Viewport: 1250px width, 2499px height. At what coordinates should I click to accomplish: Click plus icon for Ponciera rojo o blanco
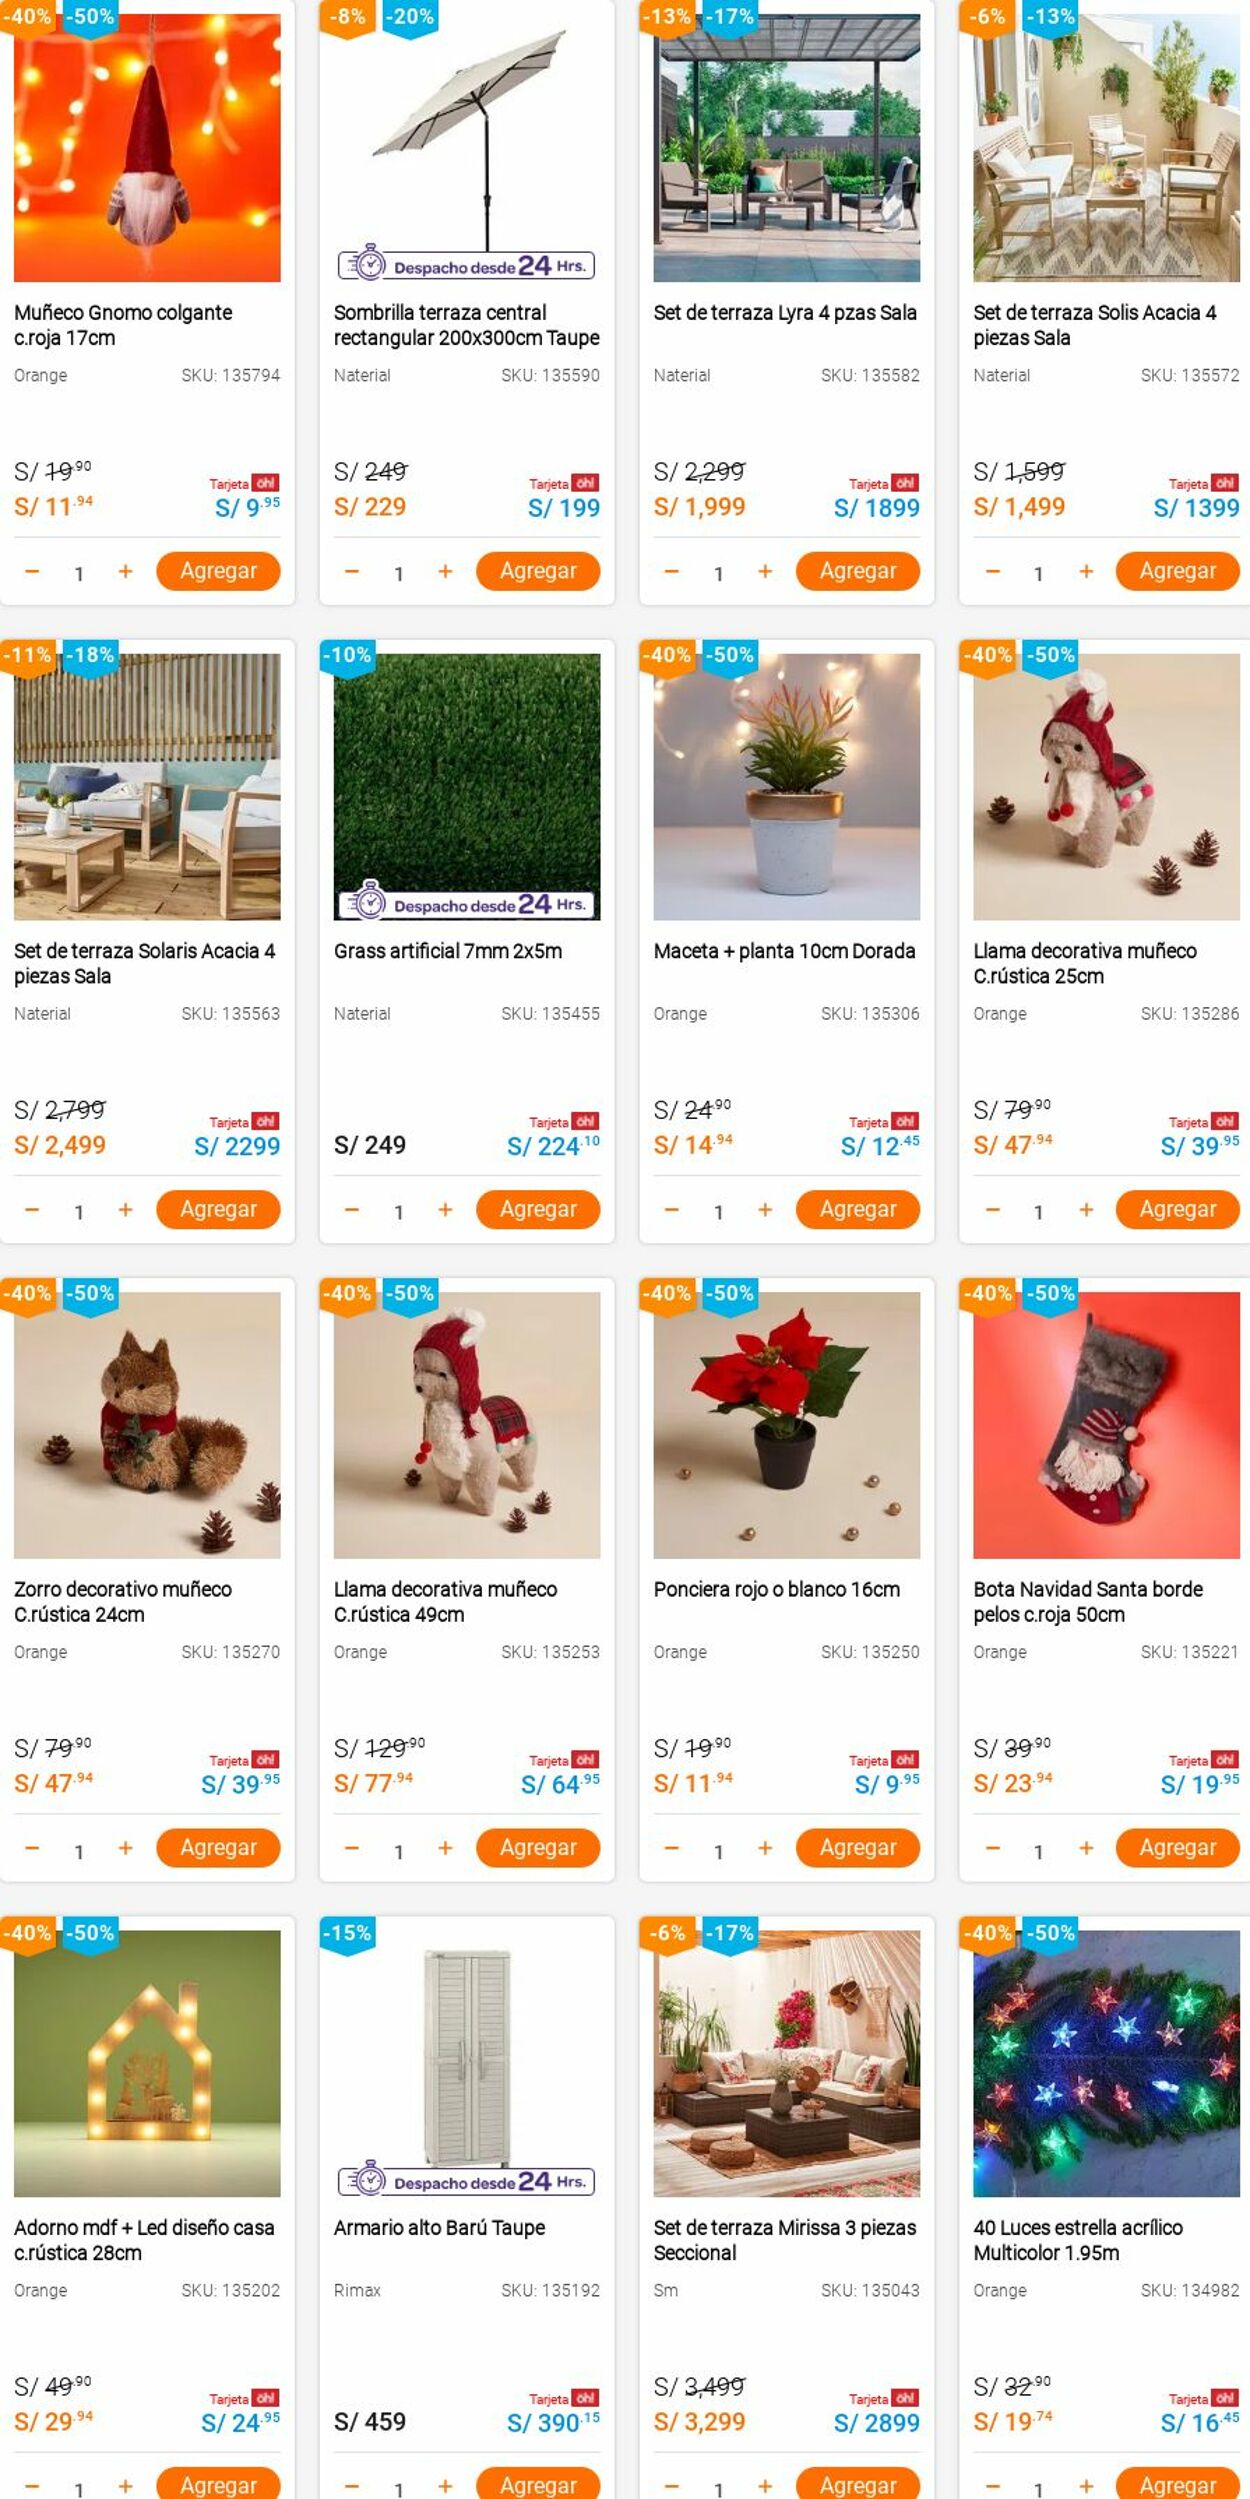tap(765, 1848)
